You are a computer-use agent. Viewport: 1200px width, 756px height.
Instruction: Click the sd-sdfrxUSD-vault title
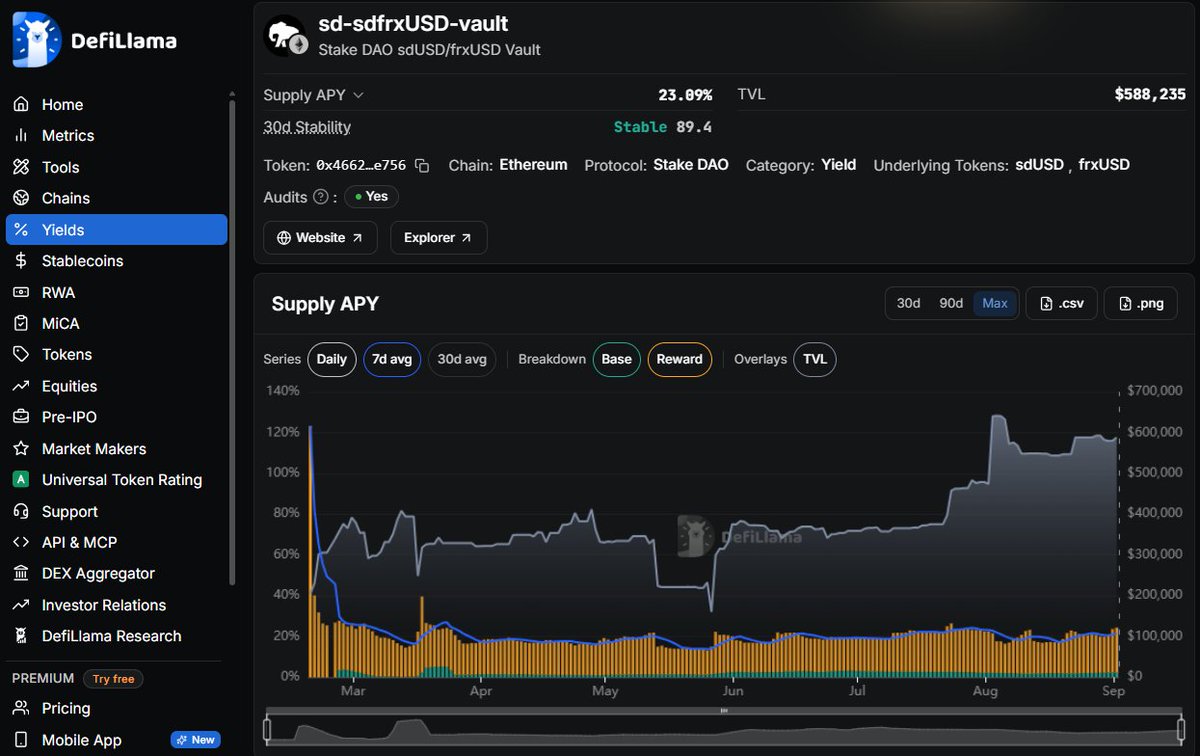point(413,23)
